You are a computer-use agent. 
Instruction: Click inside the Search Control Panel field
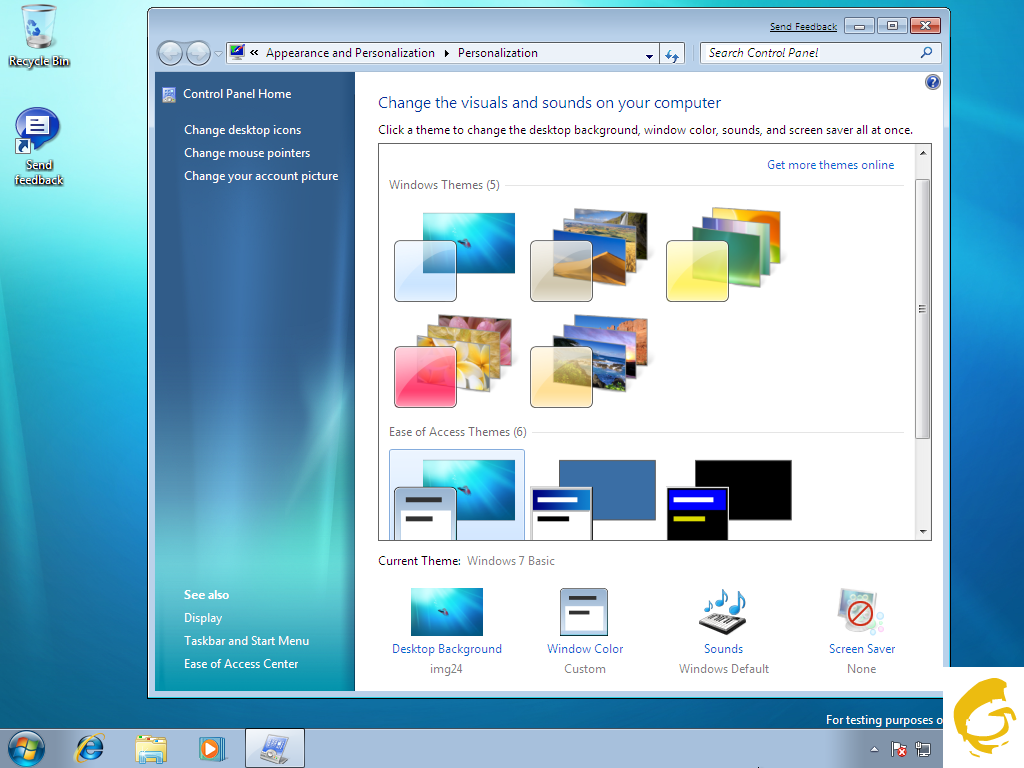[810, 53]
